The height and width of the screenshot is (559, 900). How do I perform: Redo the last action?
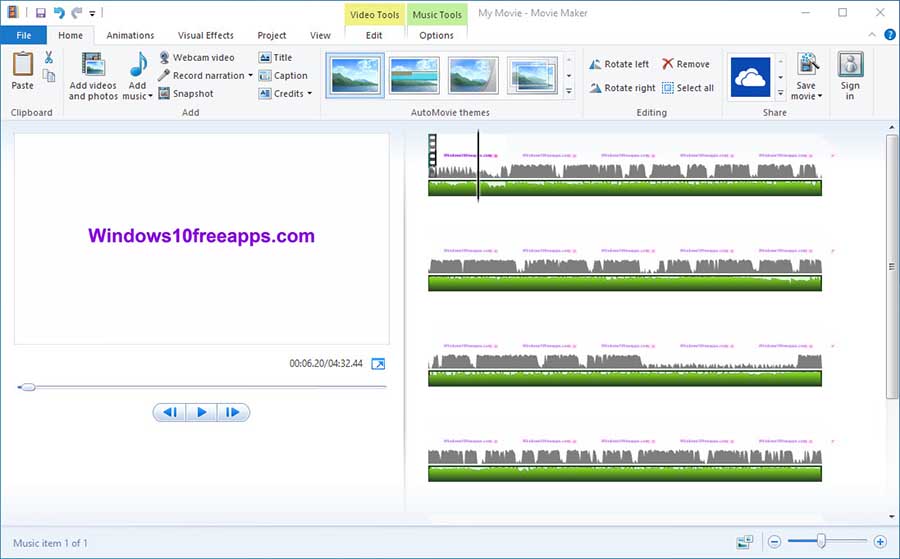coord(77,13)
